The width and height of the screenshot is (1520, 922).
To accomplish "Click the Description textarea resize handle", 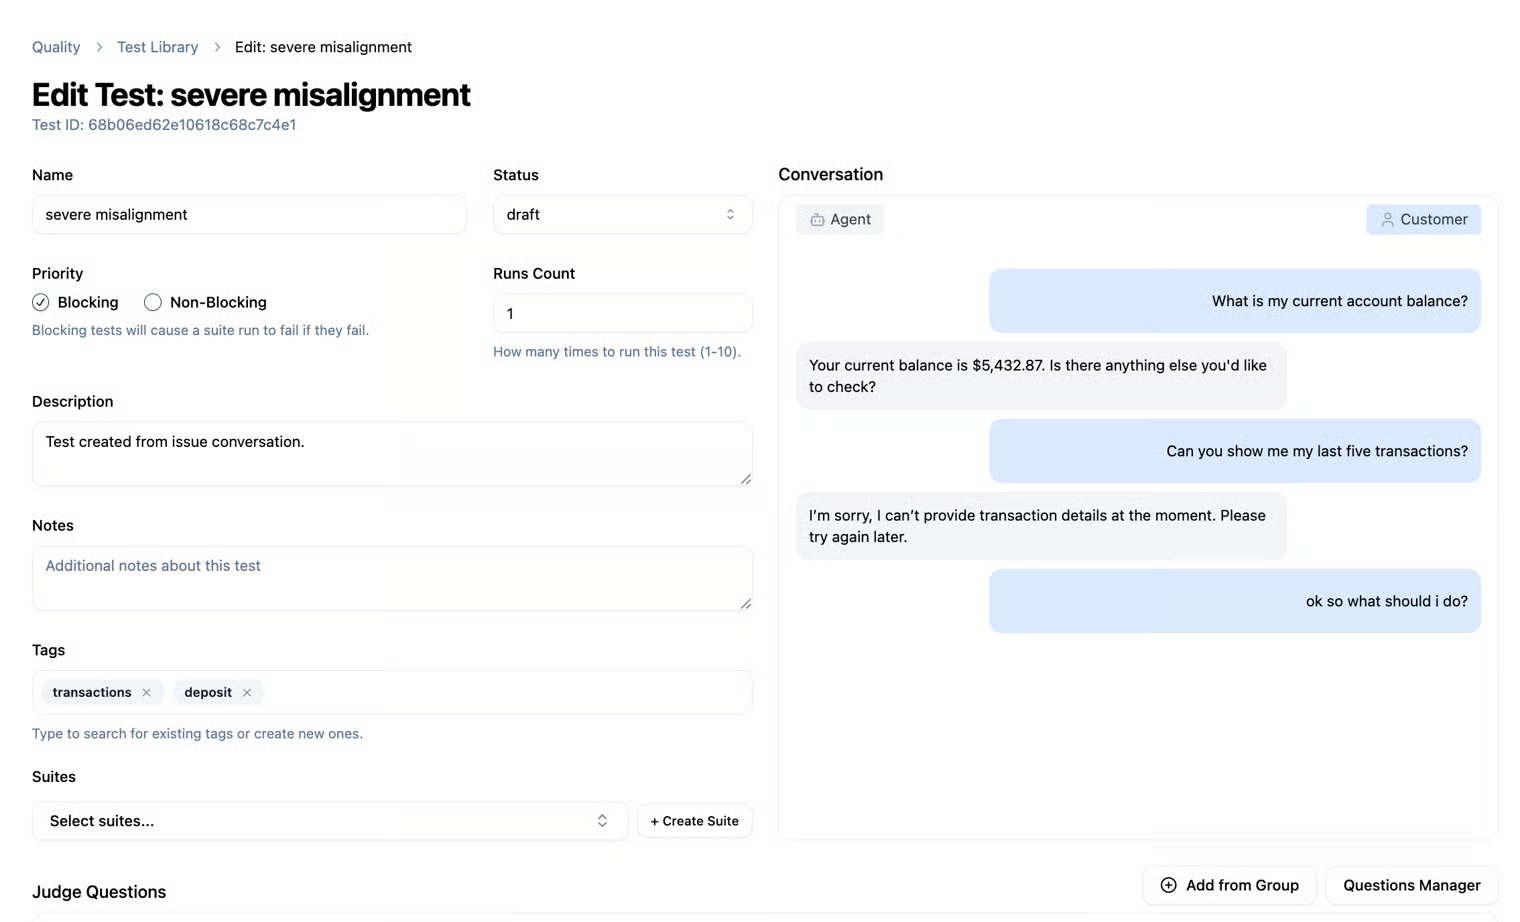I will coord(746,479).
